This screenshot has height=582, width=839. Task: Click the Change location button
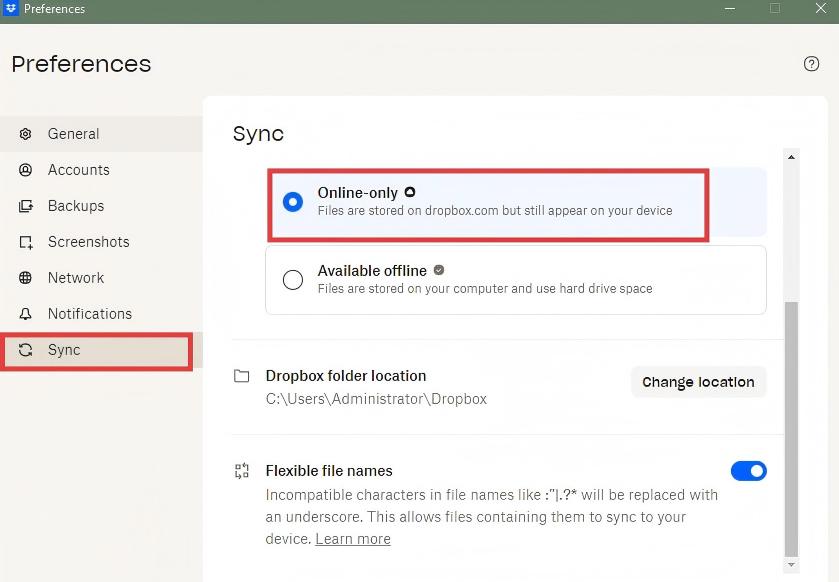697,381
